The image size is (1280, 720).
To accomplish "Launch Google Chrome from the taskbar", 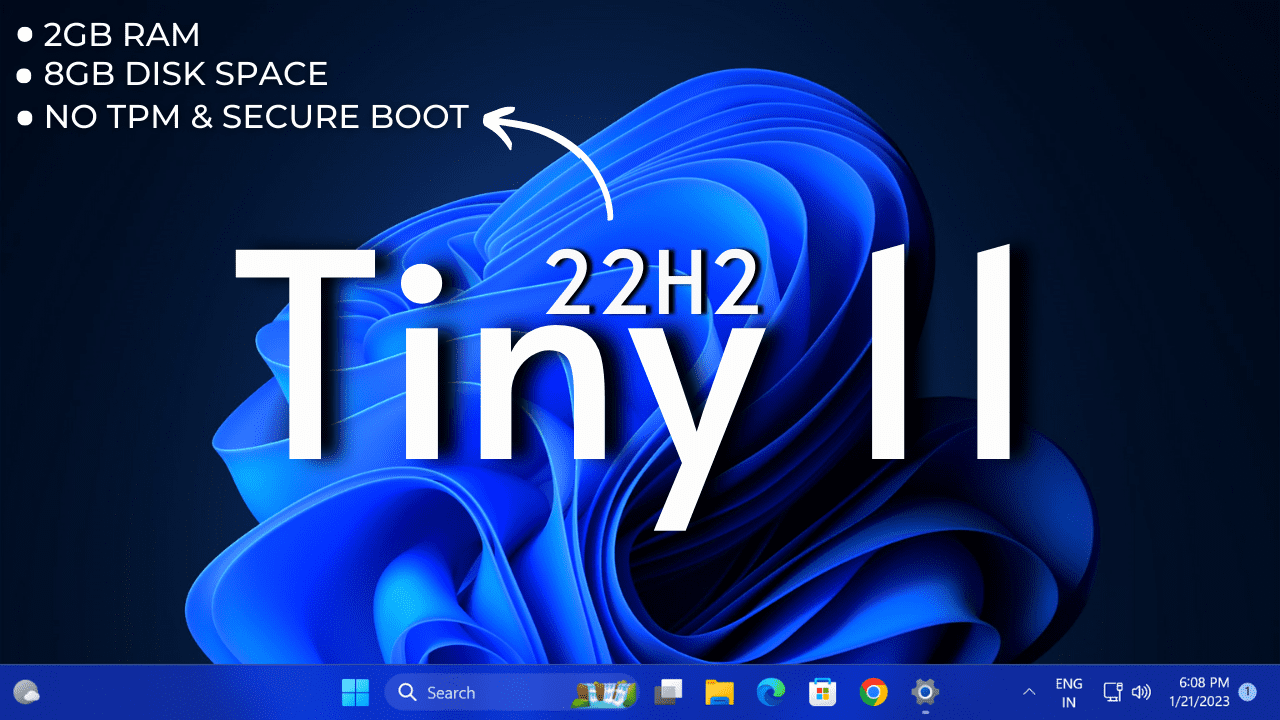I will (x=874, y=692).
